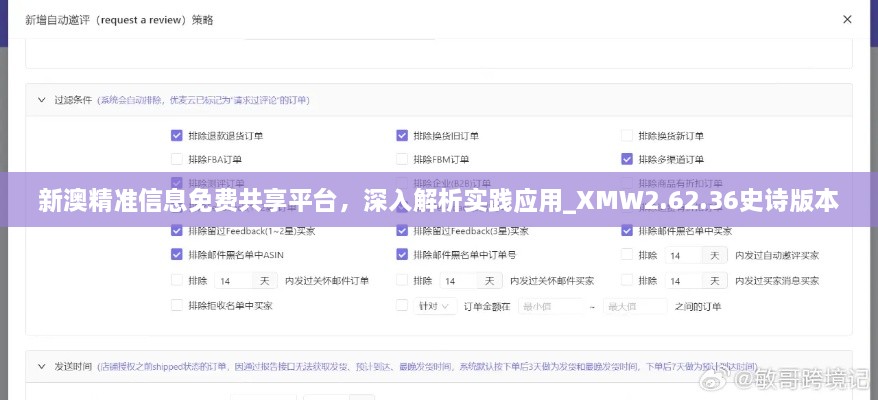Enable 排除换货新订单 checkbox
Screen dimensions: 878x400
pyautogui.click(x=627, y=135)
